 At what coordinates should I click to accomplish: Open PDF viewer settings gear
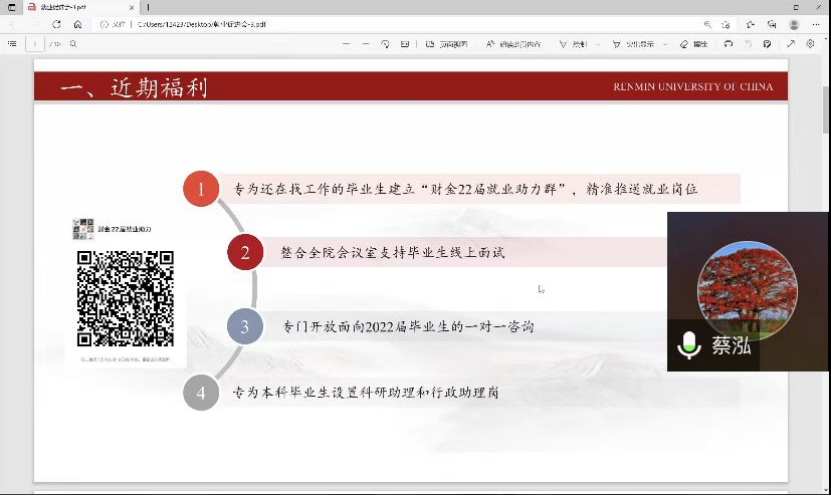(808, 44)
